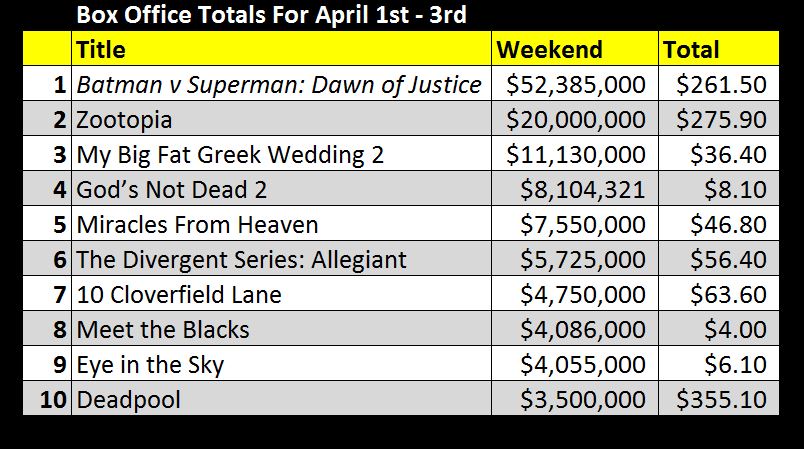The image size is (804, 449).
Task: Click the rank number 10 cell
Action: coord(53,400)
